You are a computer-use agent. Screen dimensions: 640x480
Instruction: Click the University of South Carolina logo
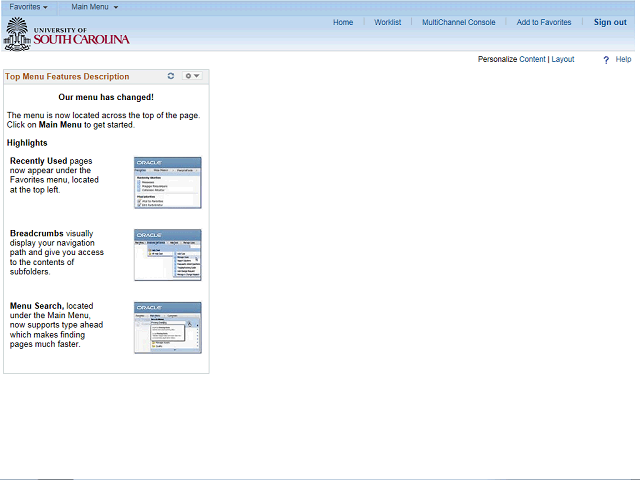[67, 34]
